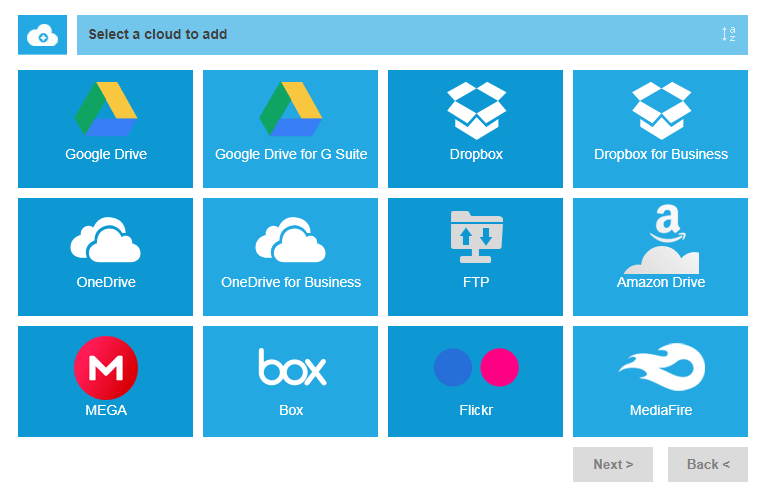The image size is (765, 495).
Task: Click the 'Select a cloud to add' header
Action: (412, 35)
